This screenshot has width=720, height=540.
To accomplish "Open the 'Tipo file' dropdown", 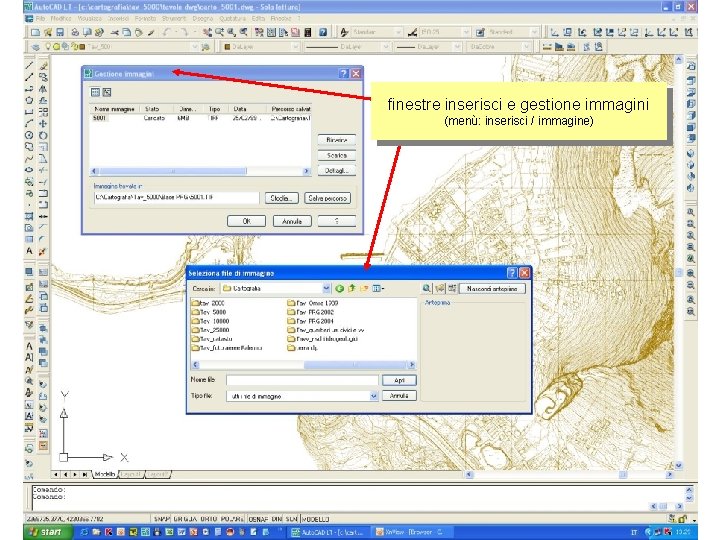I will click(374, 396).
